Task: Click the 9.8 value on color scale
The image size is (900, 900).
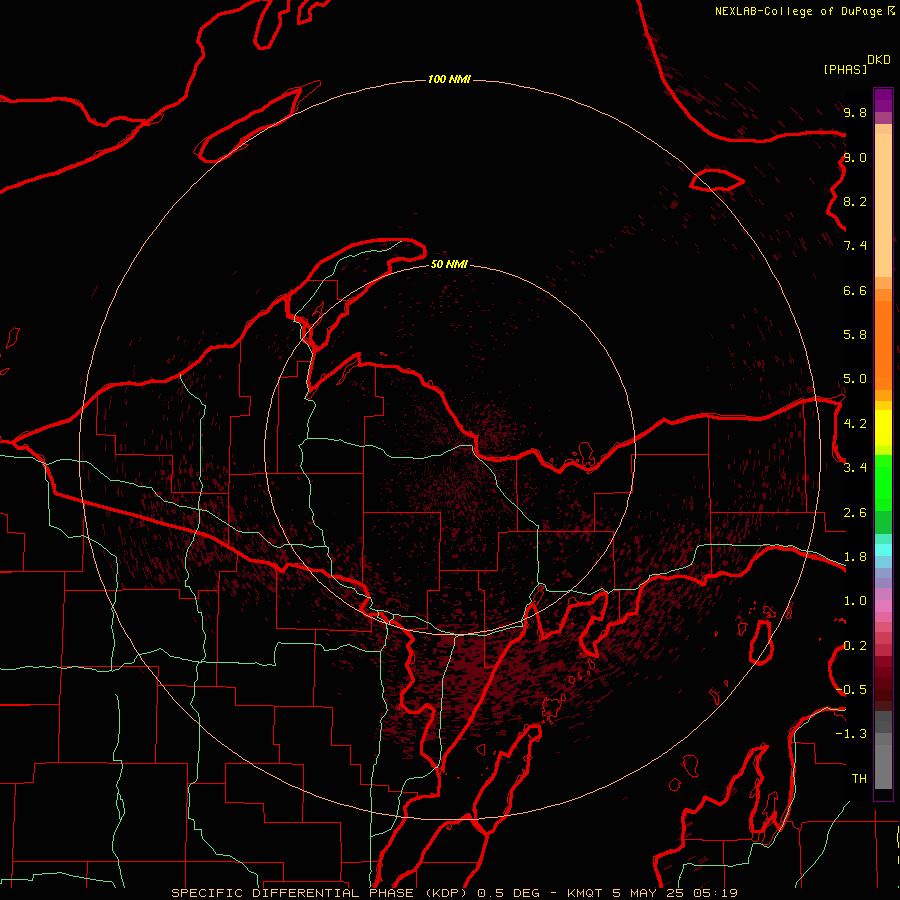Action: point(855,113)
